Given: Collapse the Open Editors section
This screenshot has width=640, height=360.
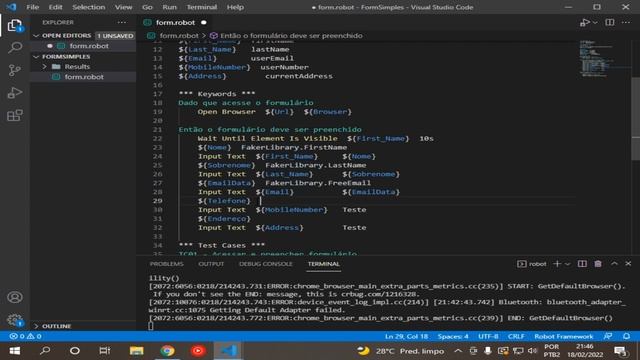Looking at the screenshot, I should click(x=36, y=36).
